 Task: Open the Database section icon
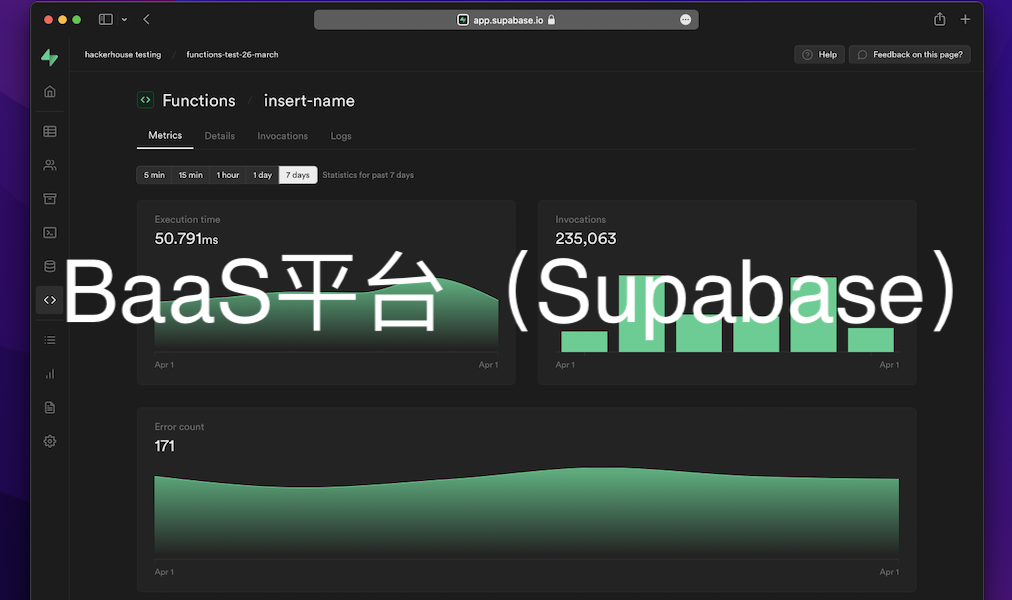pyautogui.click(x=49, y=266)
